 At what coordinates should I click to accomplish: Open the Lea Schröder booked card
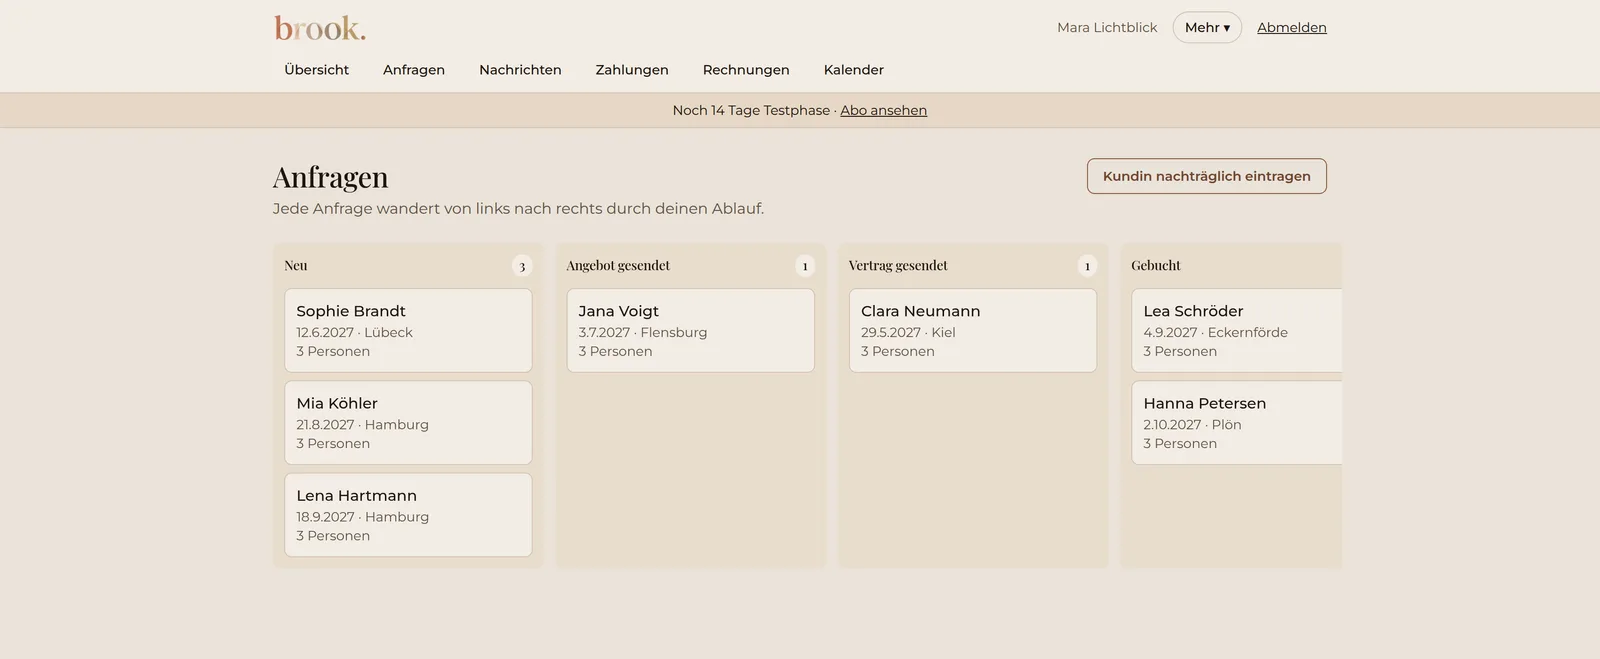pos(1237,331)
